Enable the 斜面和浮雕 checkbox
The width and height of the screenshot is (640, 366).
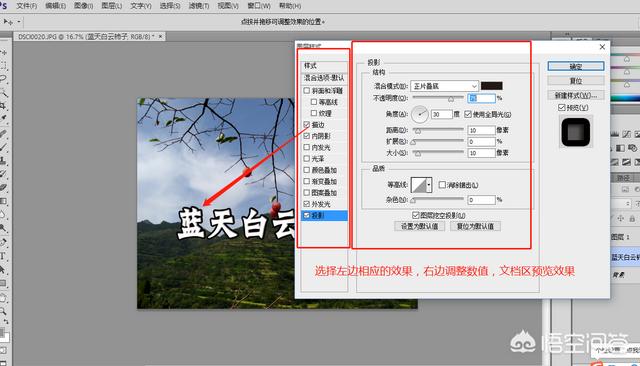click(x=307, y=91)
